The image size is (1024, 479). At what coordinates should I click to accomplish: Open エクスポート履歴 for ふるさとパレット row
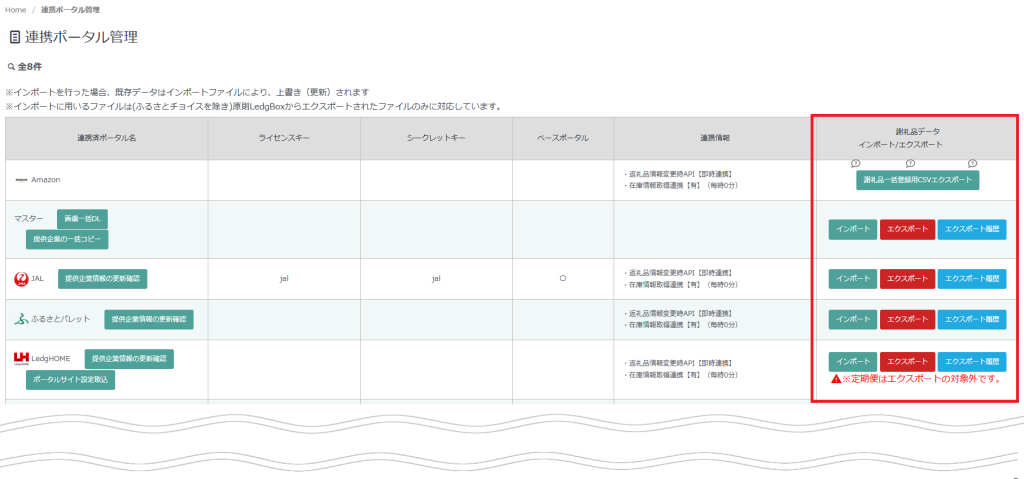[x=971, y=319]
